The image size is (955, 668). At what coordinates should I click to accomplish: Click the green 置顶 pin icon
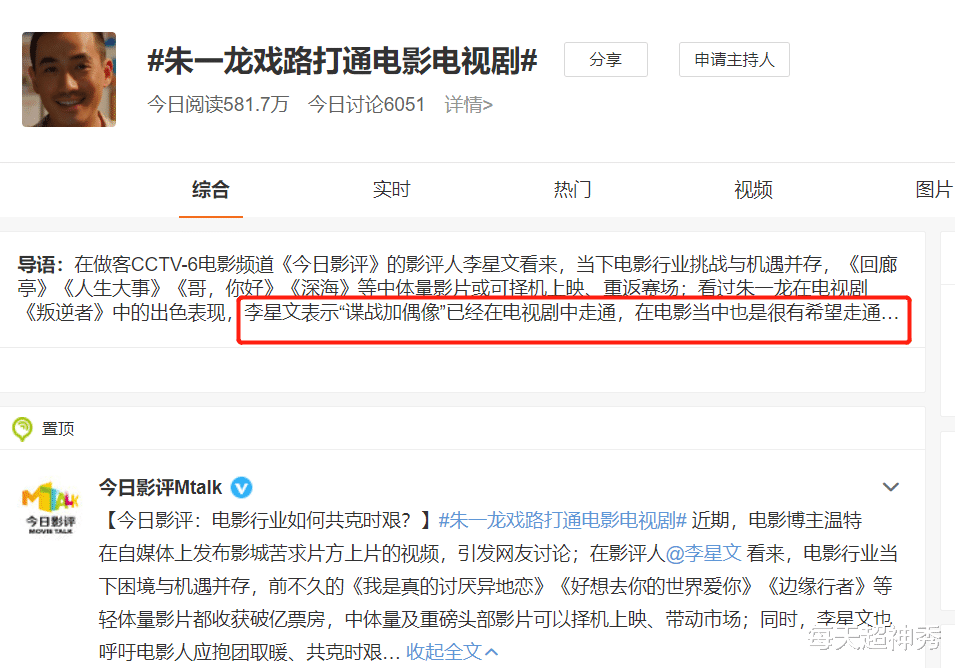(23, 429)
